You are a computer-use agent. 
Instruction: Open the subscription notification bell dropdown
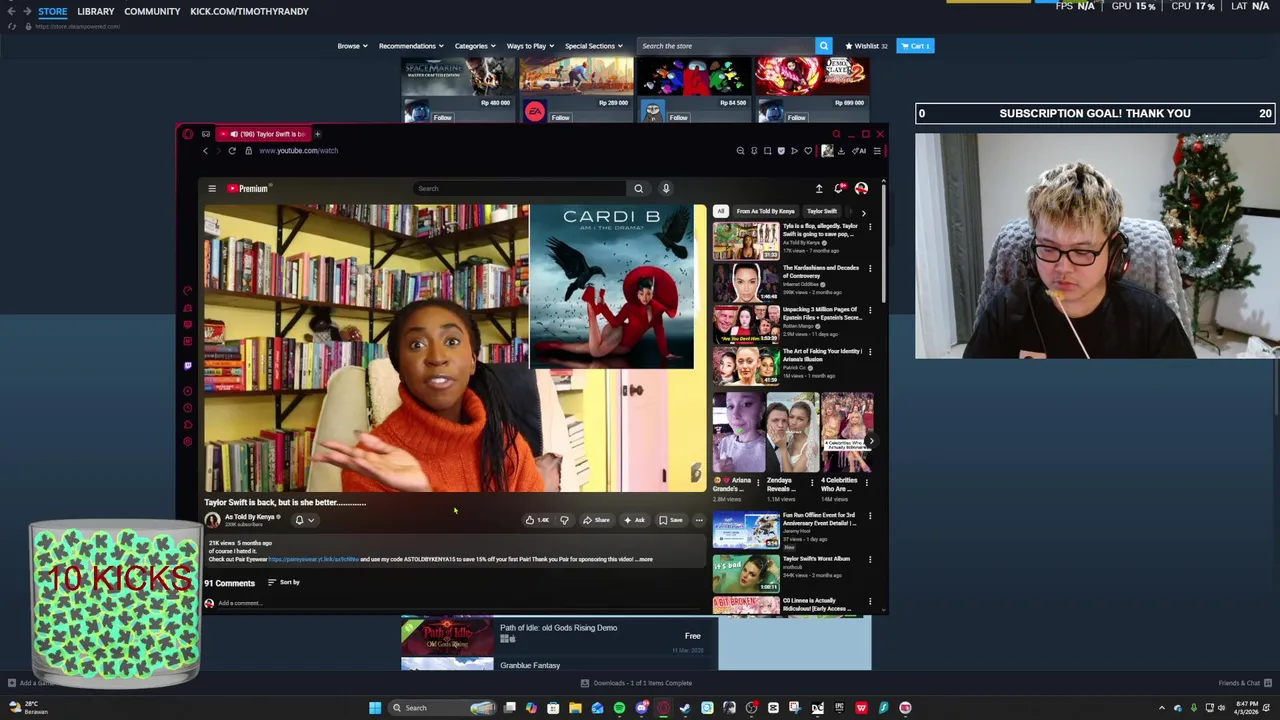click(304, 520)
